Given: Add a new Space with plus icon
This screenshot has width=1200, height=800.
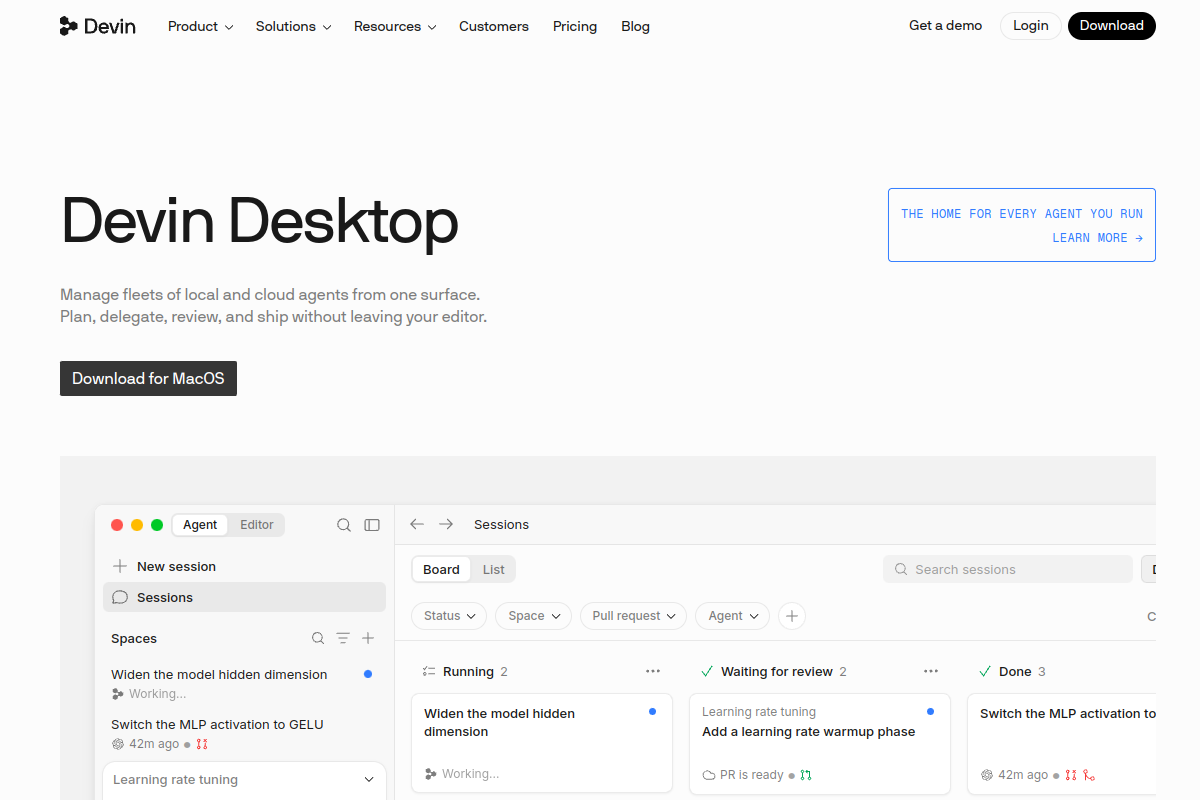Looking at the screenshot, I should pos(368,638).
